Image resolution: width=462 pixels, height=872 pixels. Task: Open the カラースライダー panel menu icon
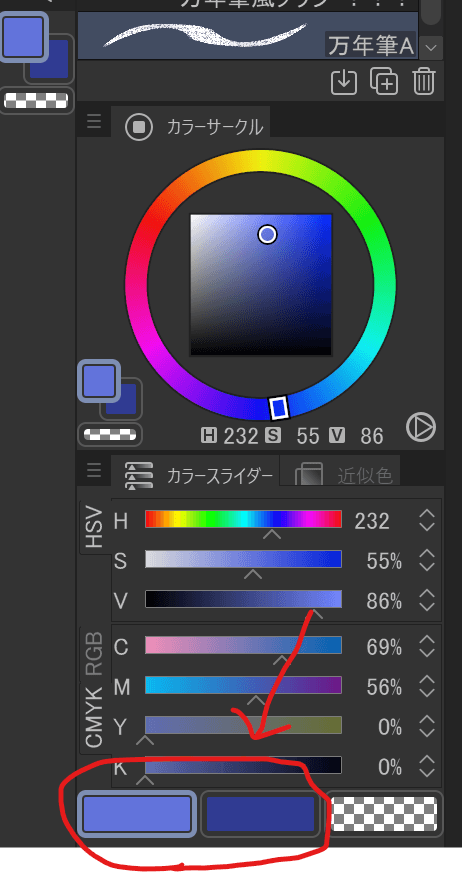point(94,470)
